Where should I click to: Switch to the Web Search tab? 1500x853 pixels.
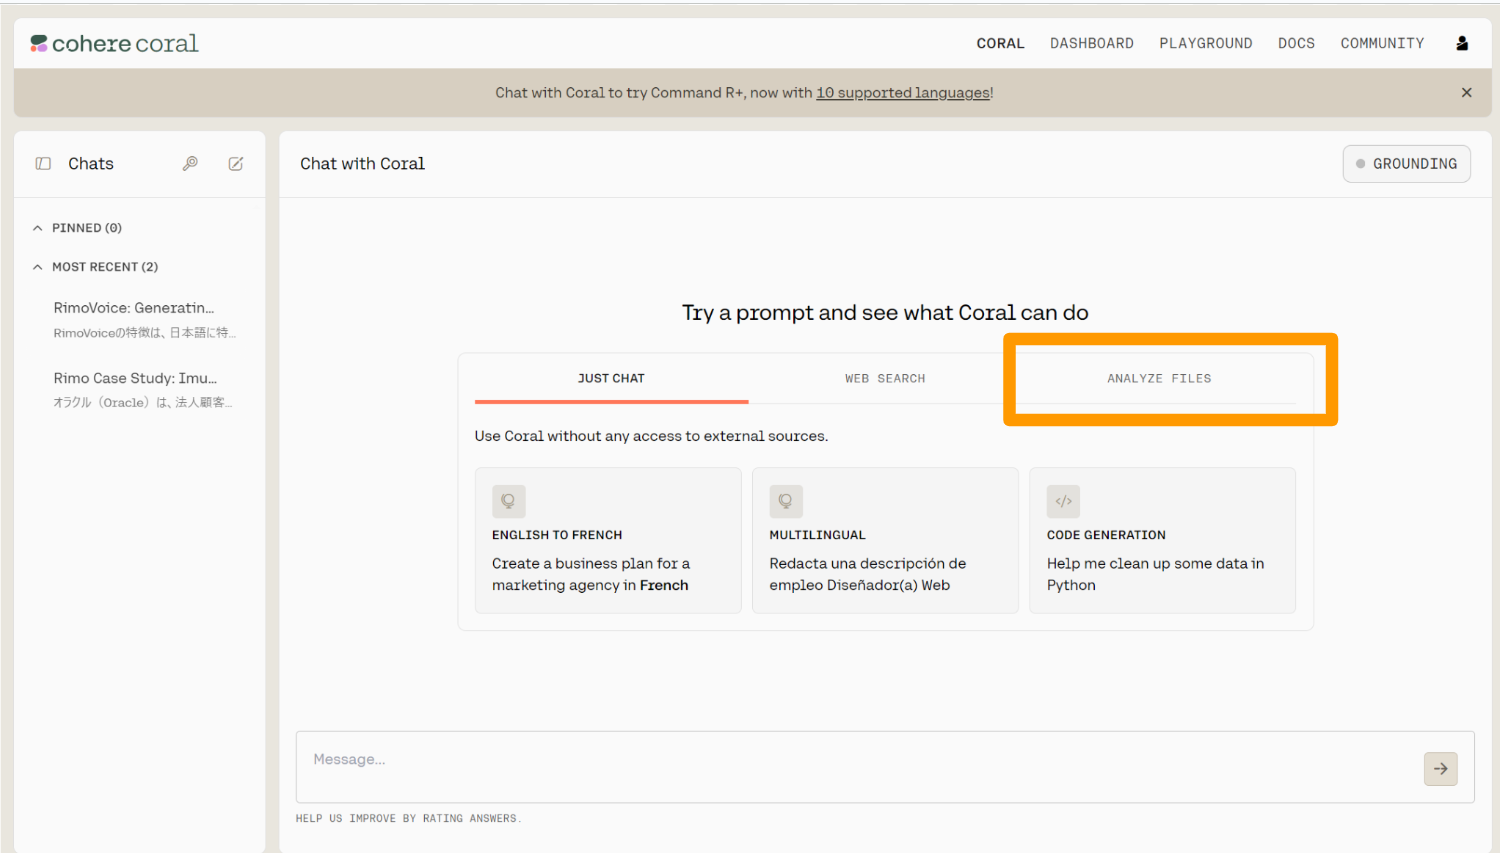(x=885, y=378)
